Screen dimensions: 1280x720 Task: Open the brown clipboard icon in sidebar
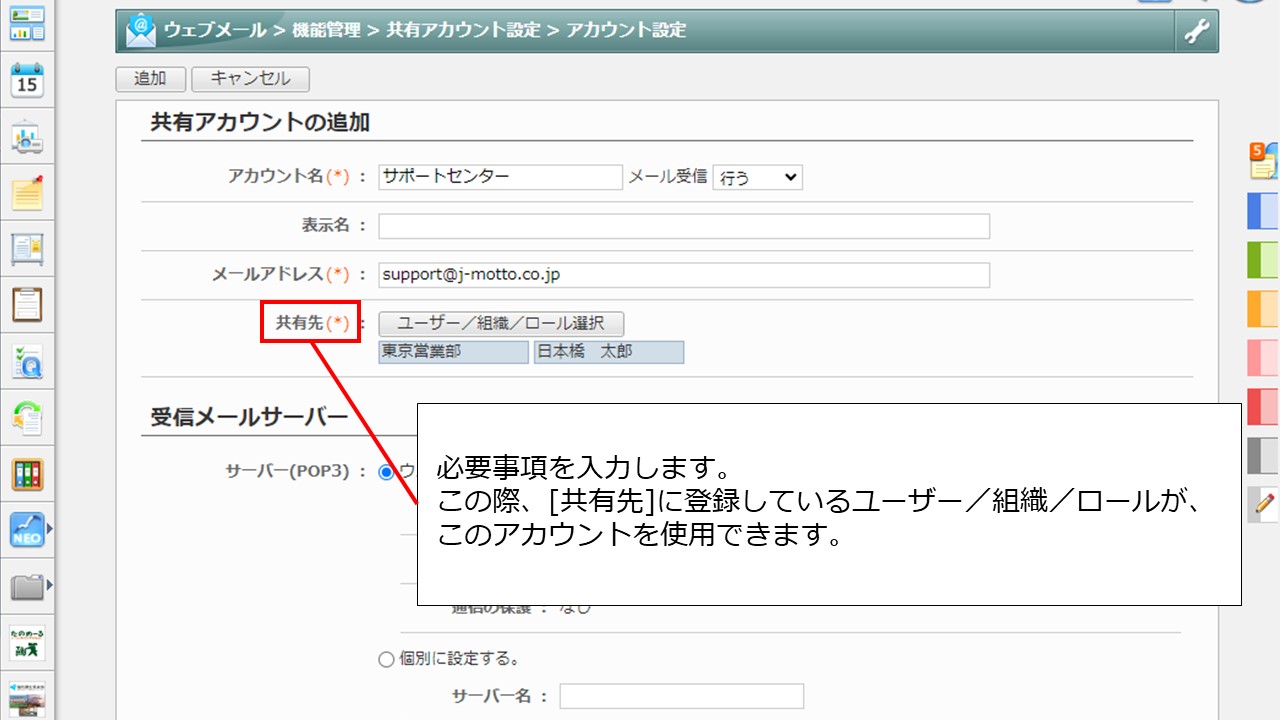point(27,303)
